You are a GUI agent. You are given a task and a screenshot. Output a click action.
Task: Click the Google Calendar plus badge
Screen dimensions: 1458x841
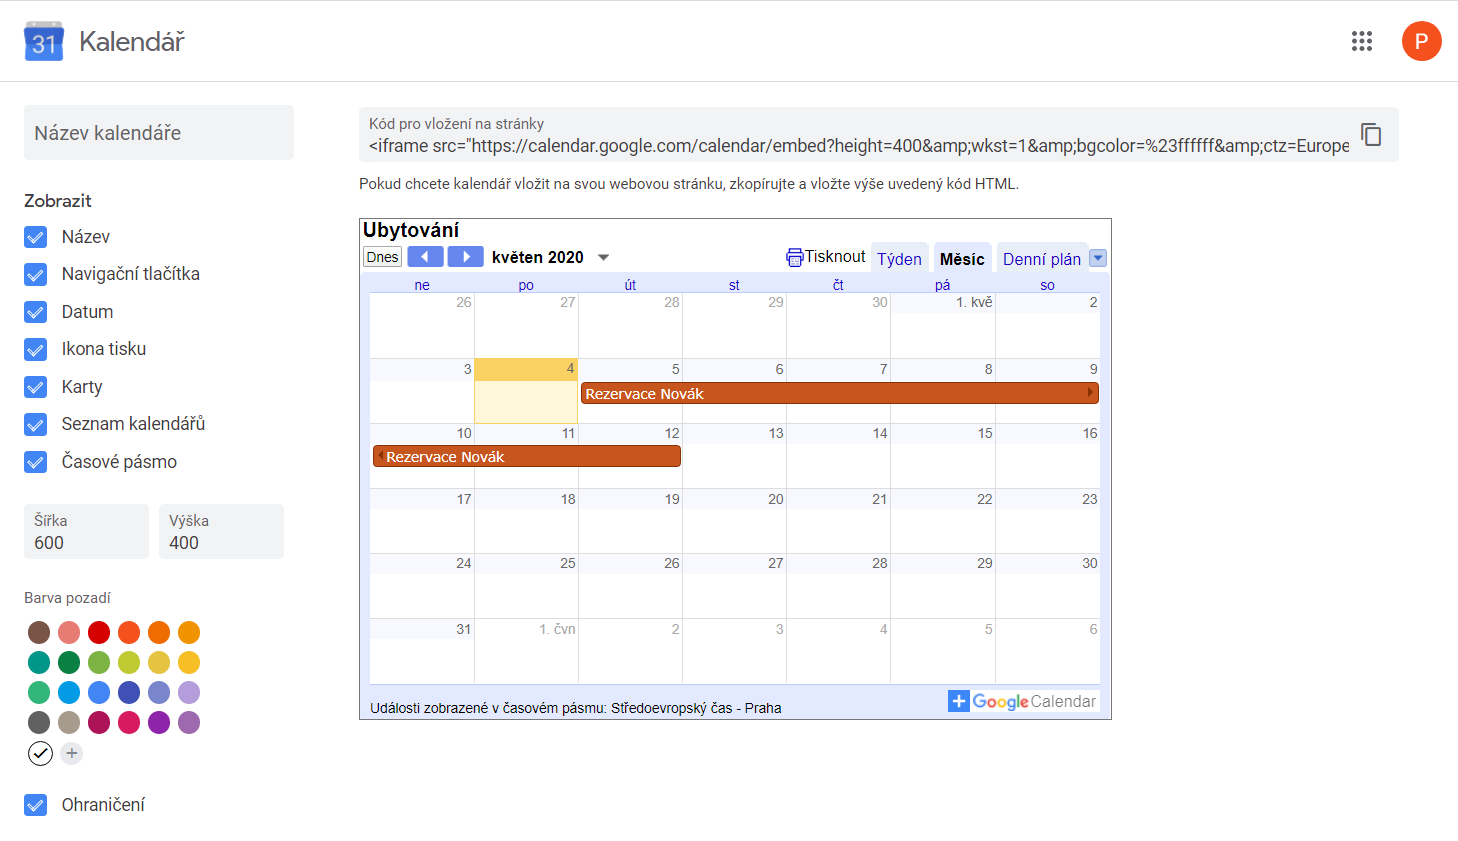point(958,701)
